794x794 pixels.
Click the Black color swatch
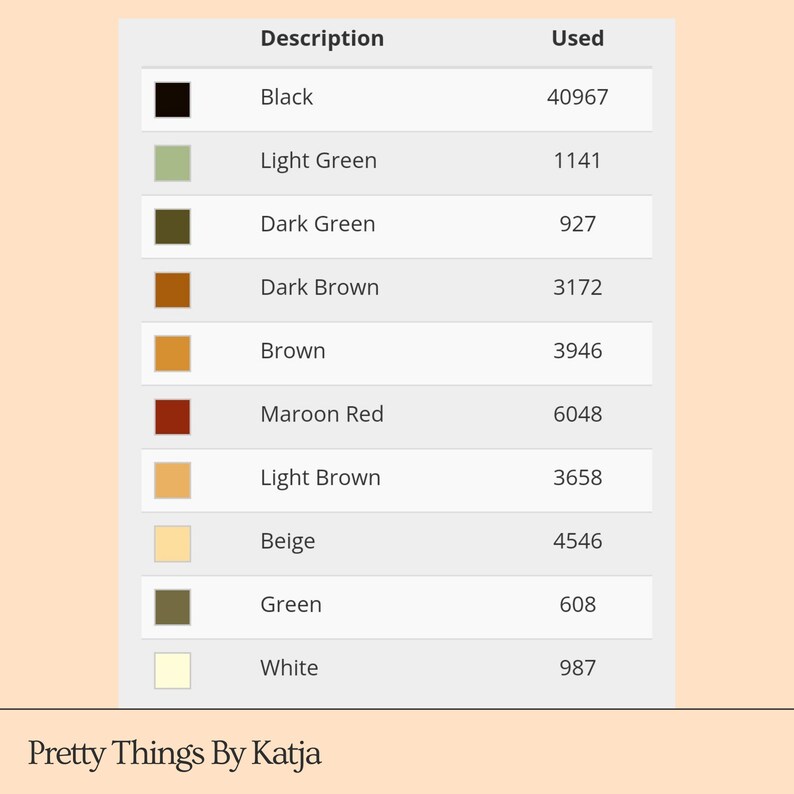pos(172,100)
